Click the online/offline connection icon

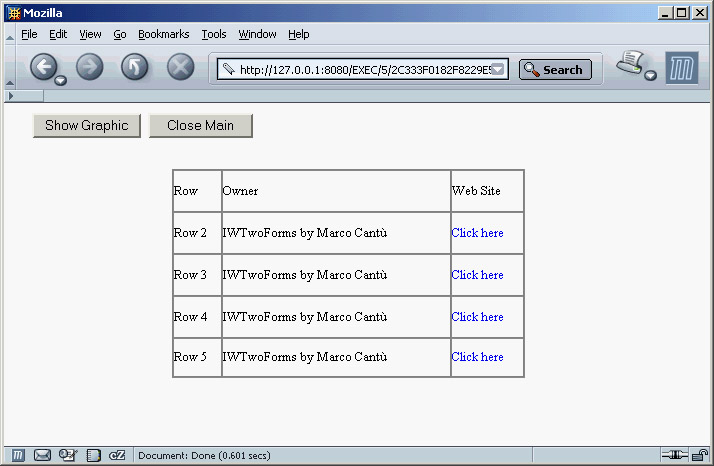(672, 455)
